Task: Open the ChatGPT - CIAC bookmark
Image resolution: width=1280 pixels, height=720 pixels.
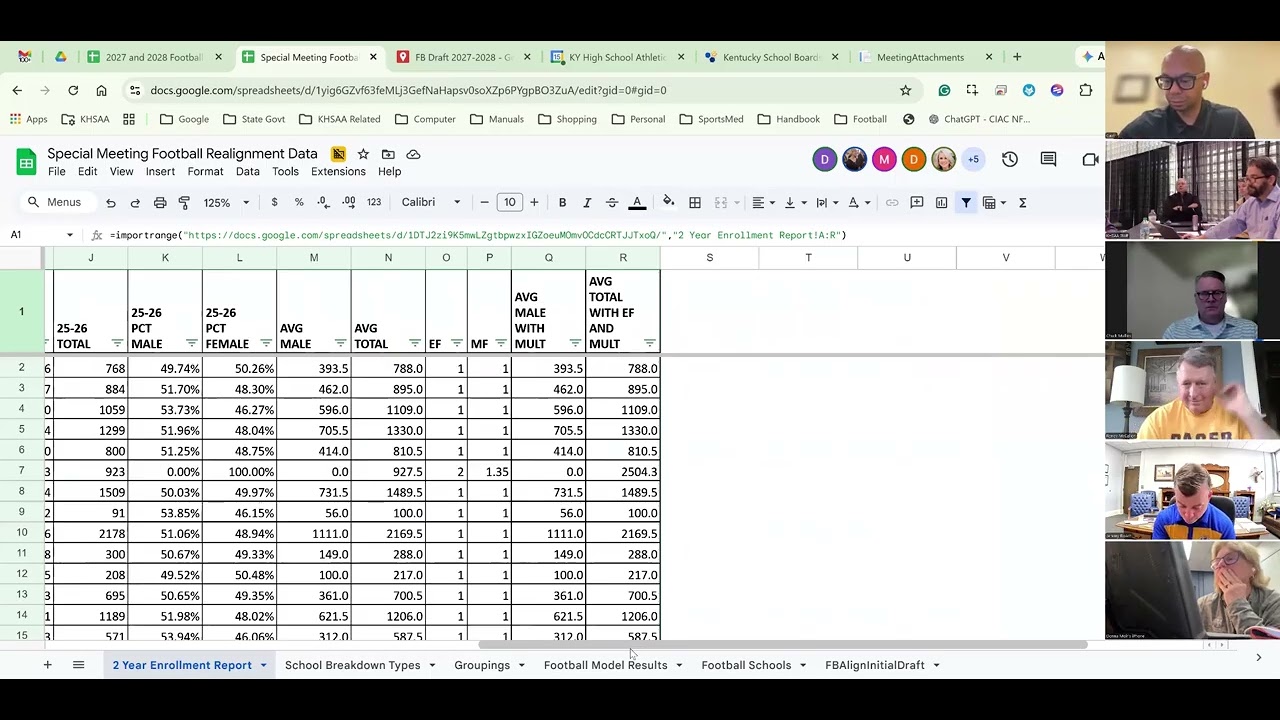Action: pyautogui.click(x=979, y=119)
